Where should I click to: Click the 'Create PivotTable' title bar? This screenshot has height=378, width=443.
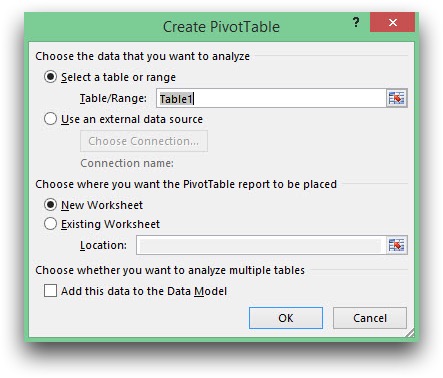pyautogui.click(x=221, y=27)
